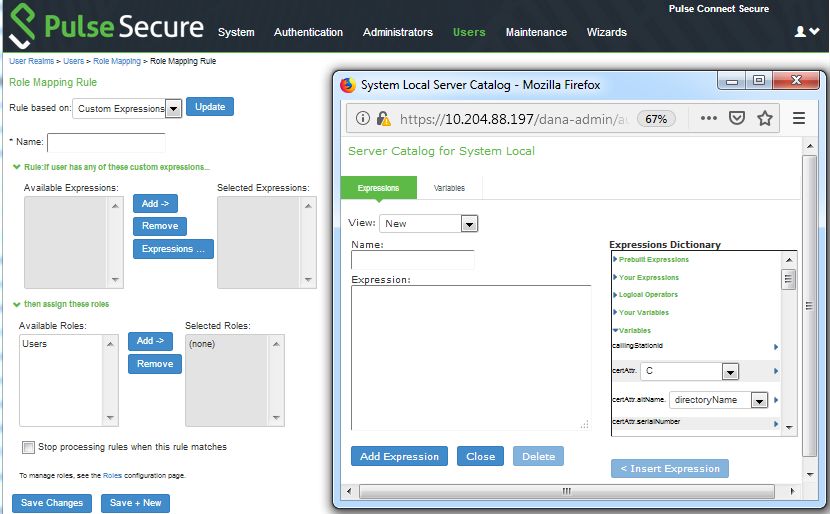Screen dimensions: 830x514
Task: Click insert arrow next to certAttr.serialNumber
Action: click(x=775, y=423)
